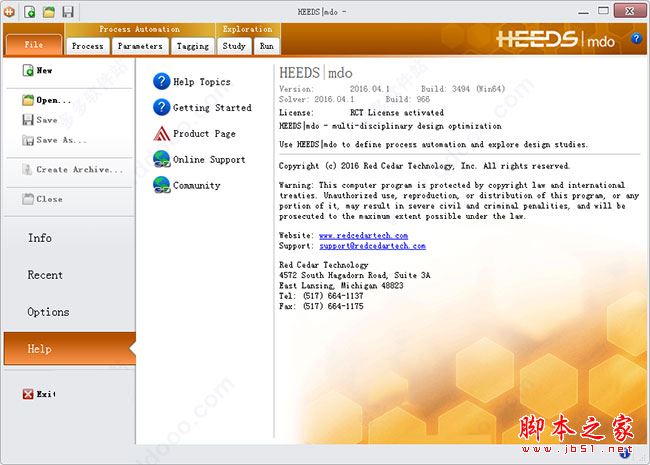Click the Tel: (517) 664-1137 line

[x=321, y=296]
